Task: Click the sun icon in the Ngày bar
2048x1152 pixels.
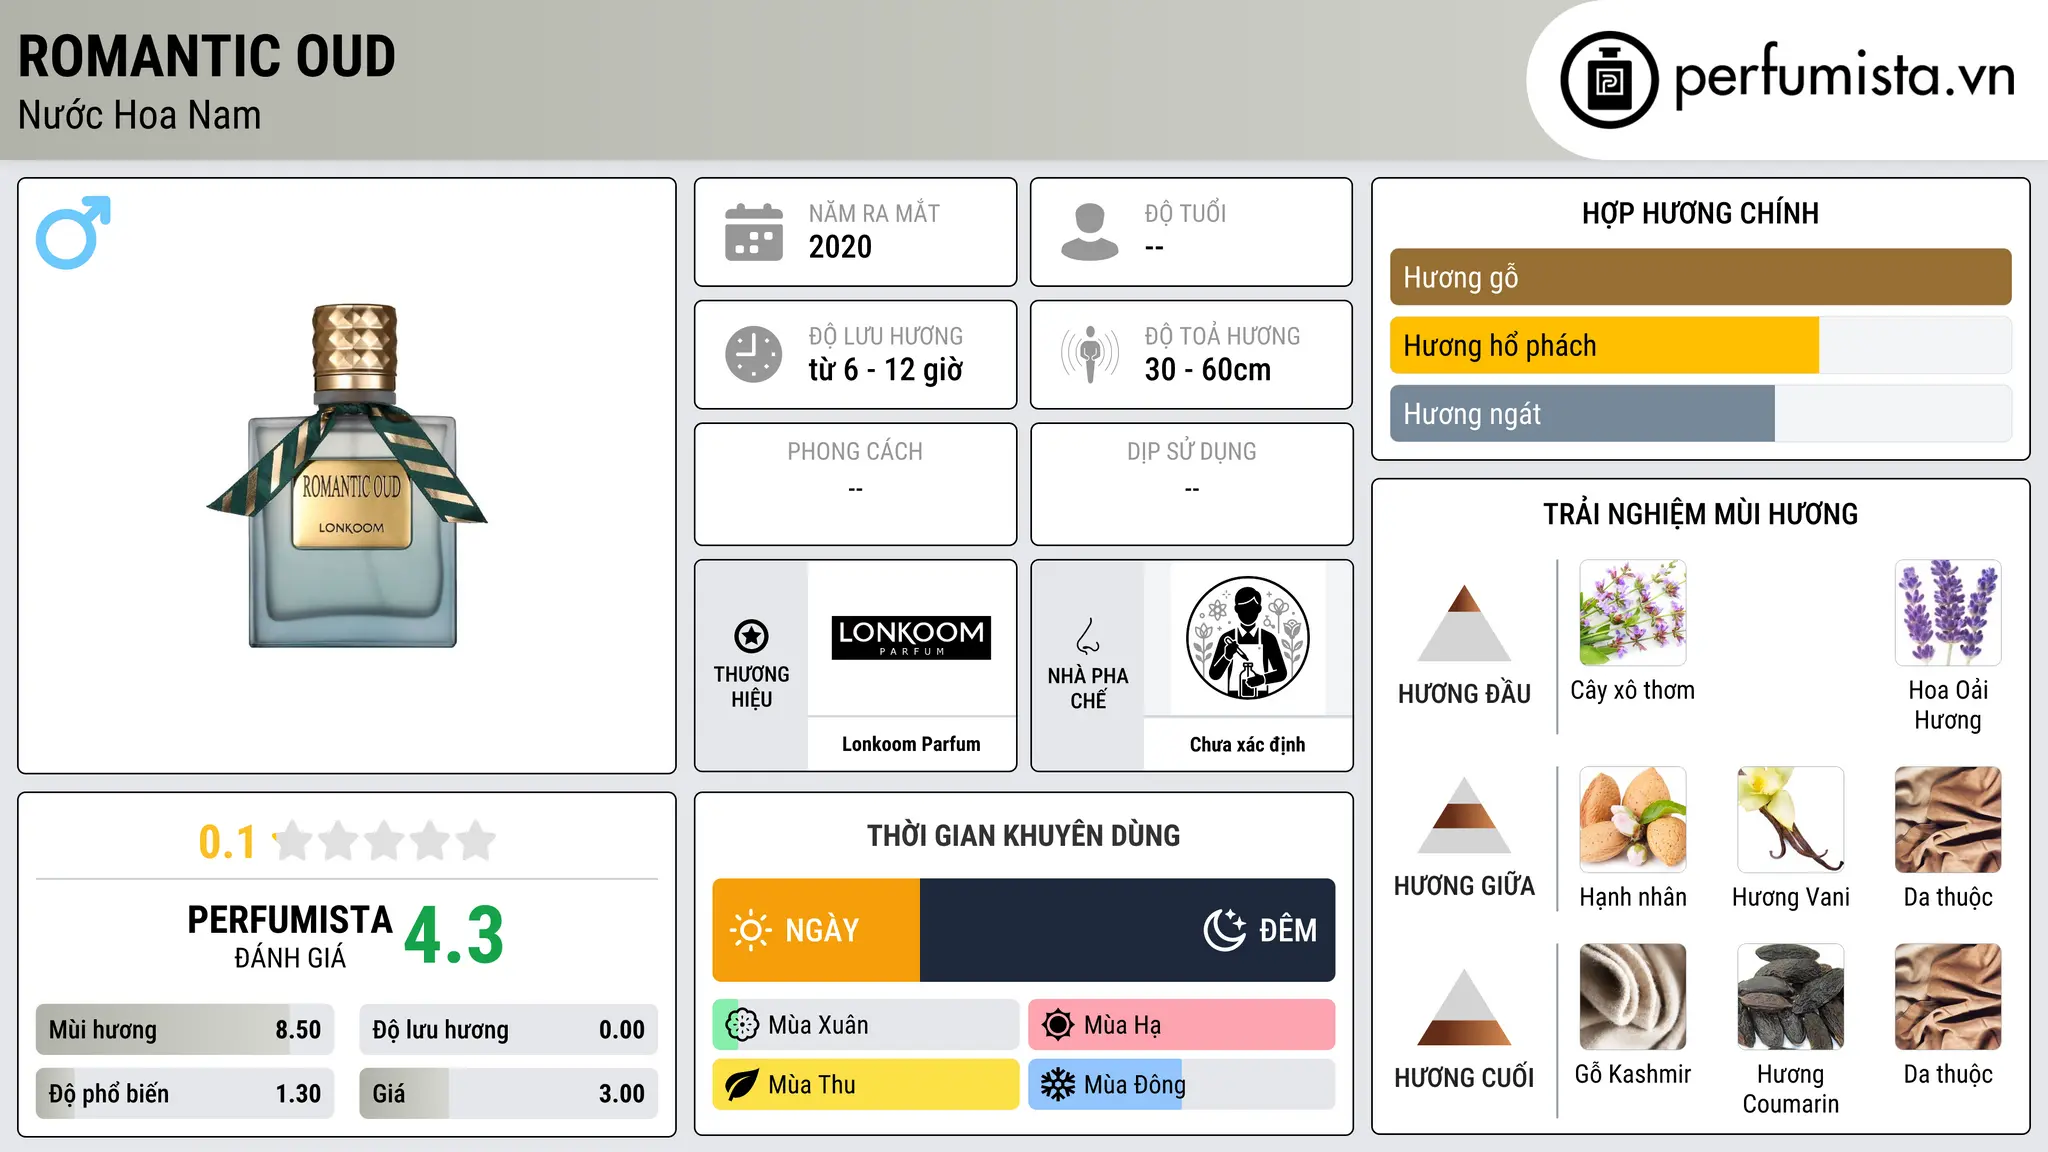Action: [x=750, y=930]
